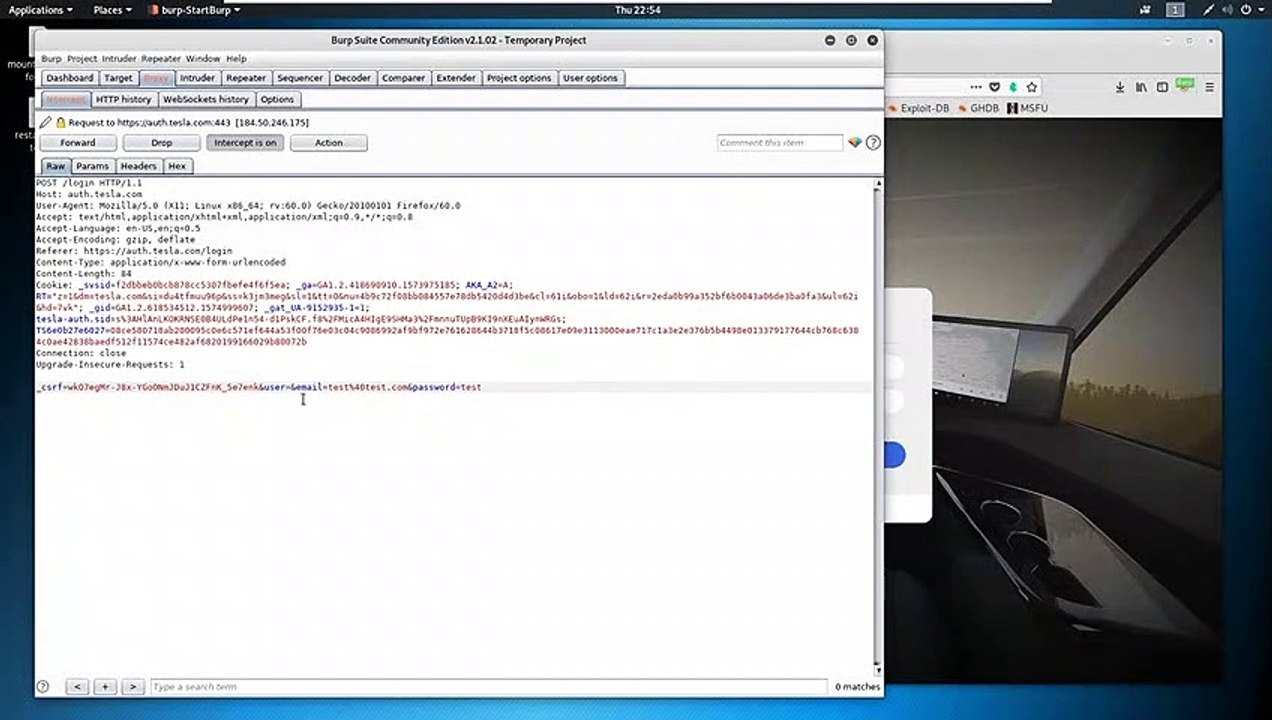Open the burp-StartBurp app menu in top bar
Image resolution: width=1272 pixels, height=720 pixels.
tap(193, 10)
